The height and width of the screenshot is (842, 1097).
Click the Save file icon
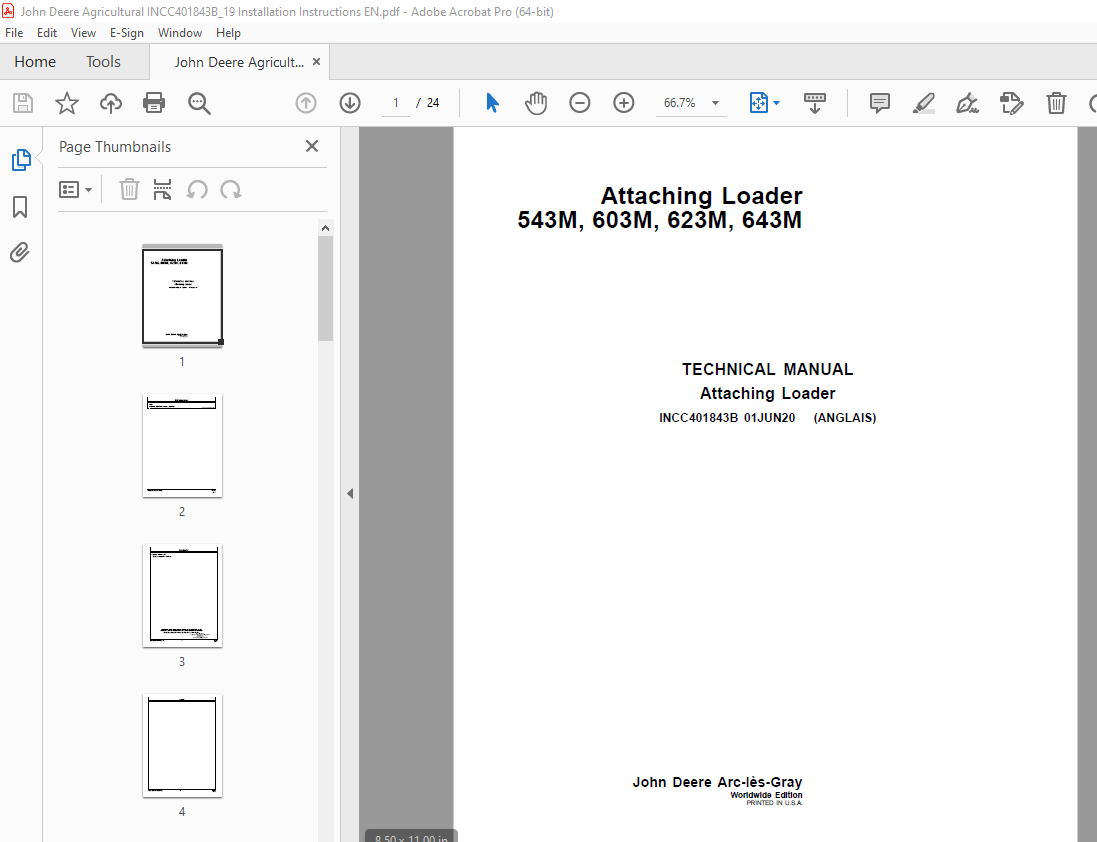tap(23, 103)
